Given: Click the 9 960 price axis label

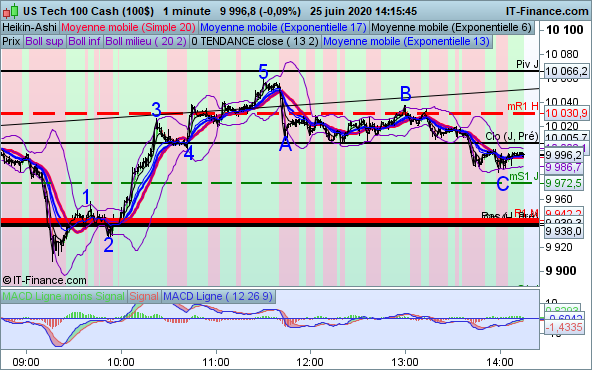Looking at the screenshot, I should pos(560,199).
